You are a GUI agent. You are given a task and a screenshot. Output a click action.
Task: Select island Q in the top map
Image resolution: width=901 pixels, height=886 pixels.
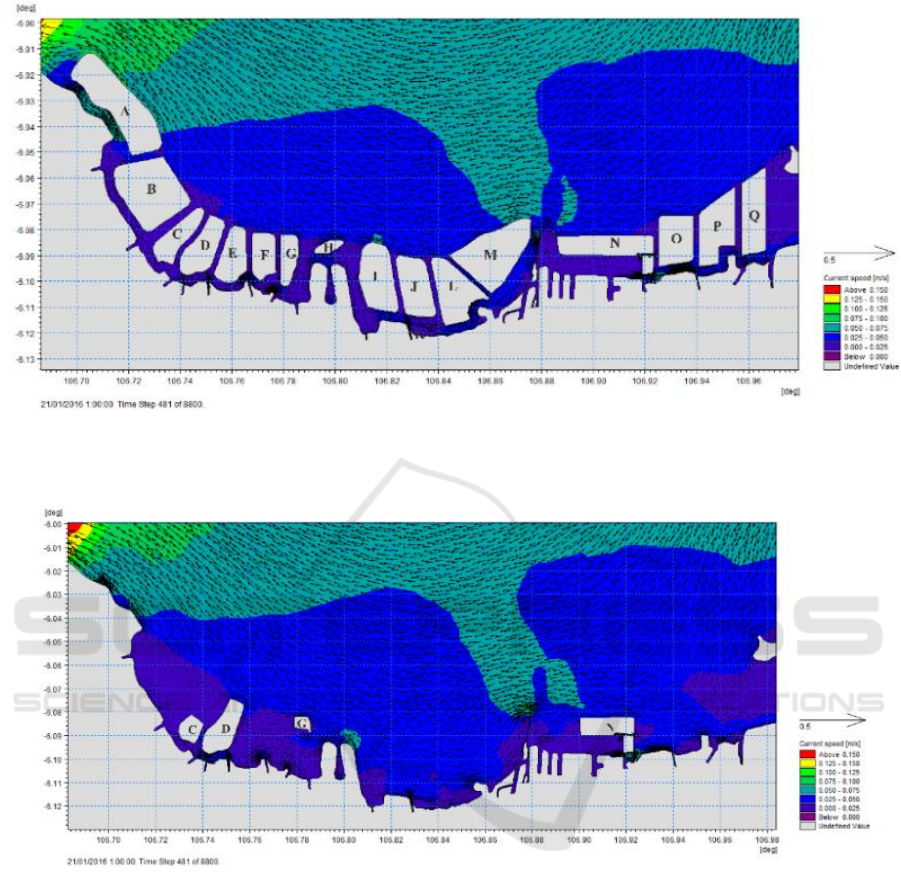(754, 214)
